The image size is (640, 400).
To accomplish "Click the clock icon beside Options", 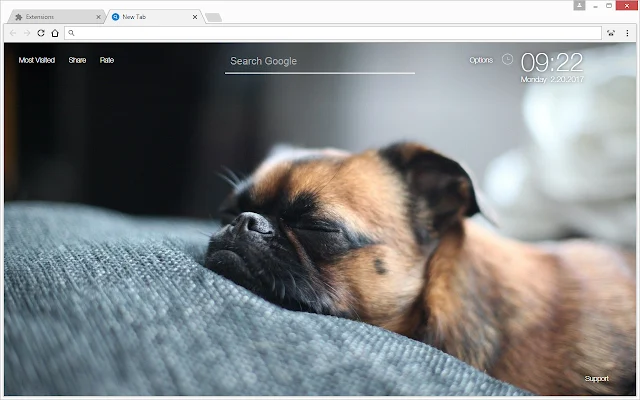I will [507, 60].
